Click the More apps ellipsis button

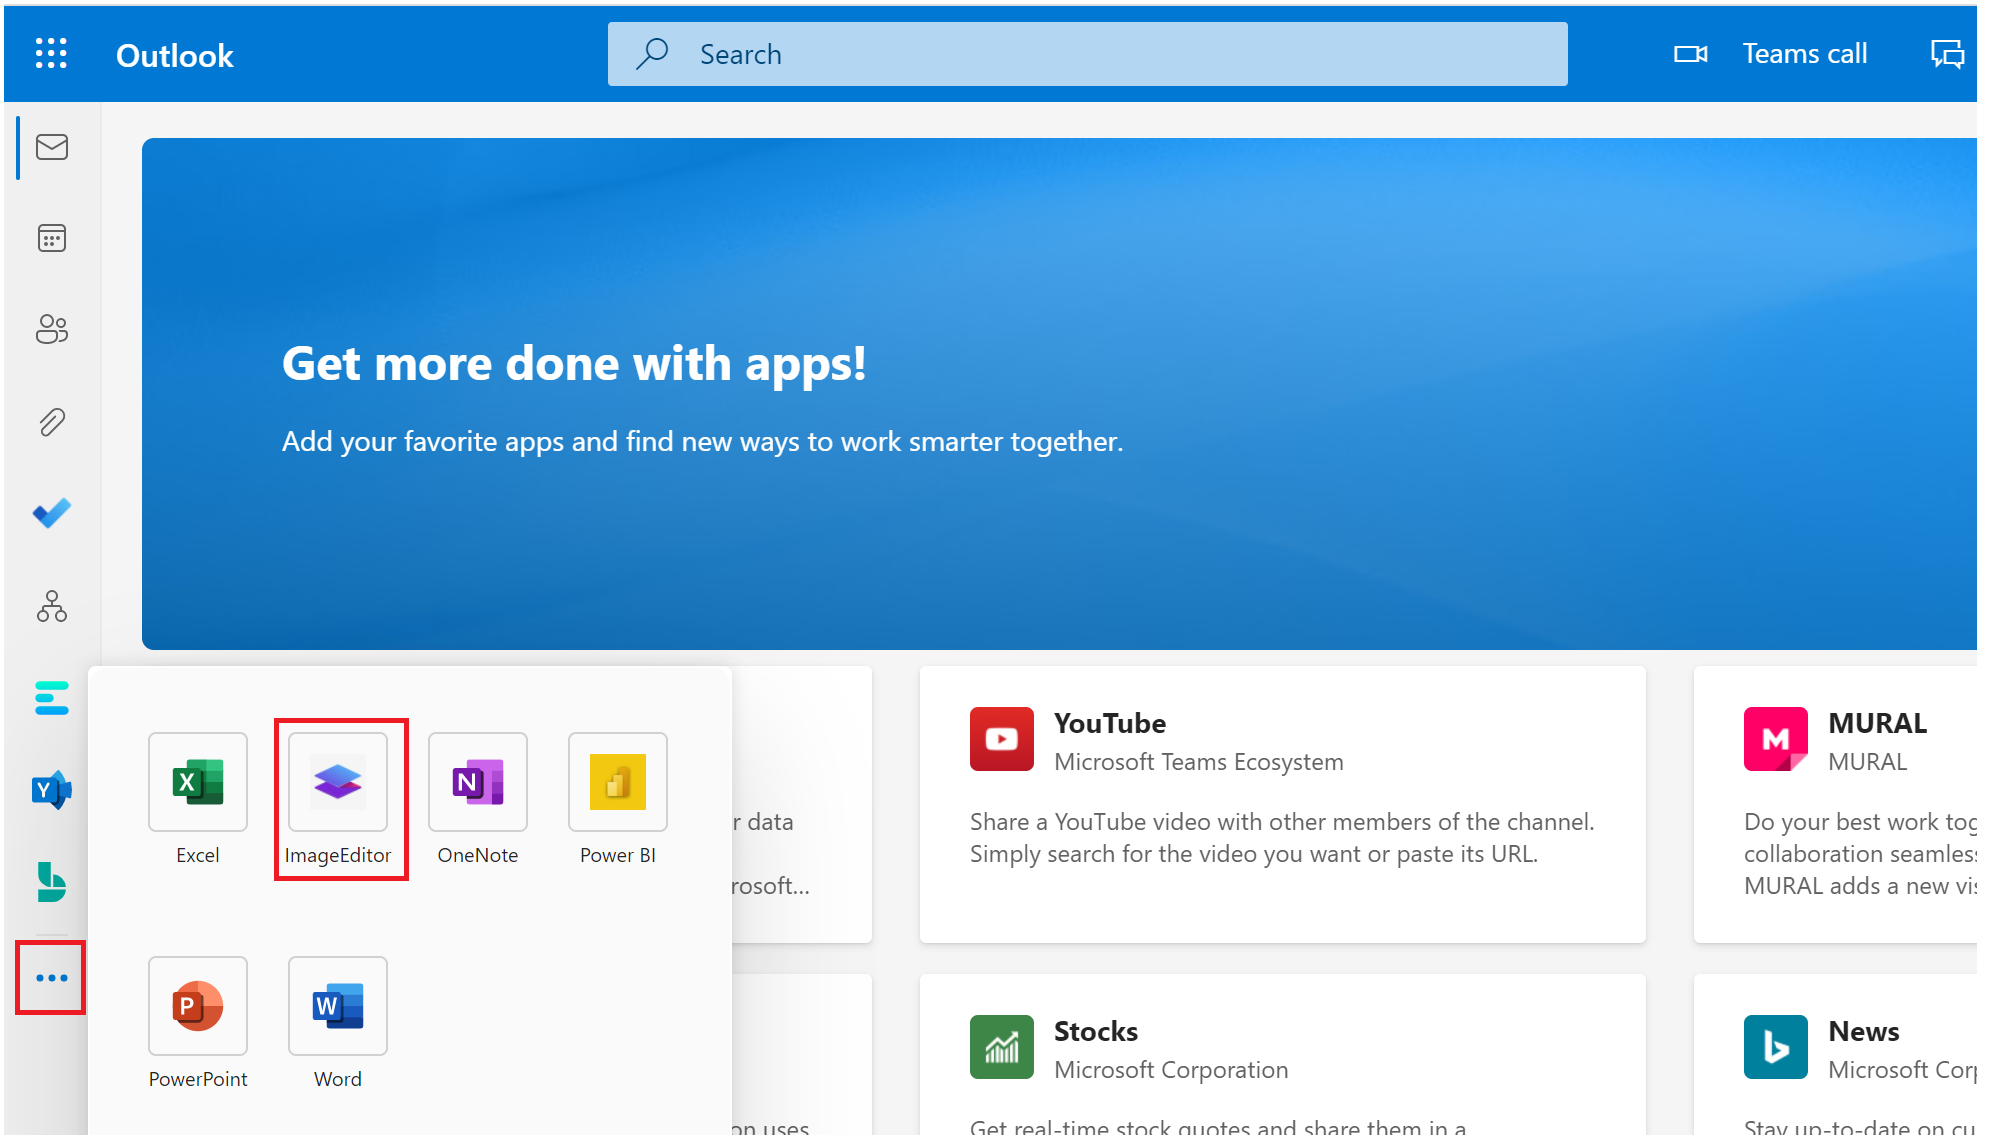pos(51,977)
